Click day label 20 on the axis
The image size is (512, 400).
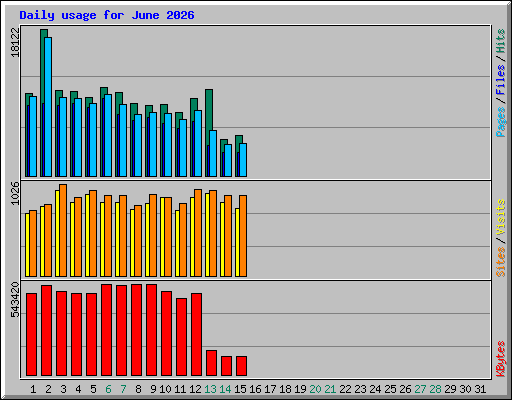(x=315, y=389)
